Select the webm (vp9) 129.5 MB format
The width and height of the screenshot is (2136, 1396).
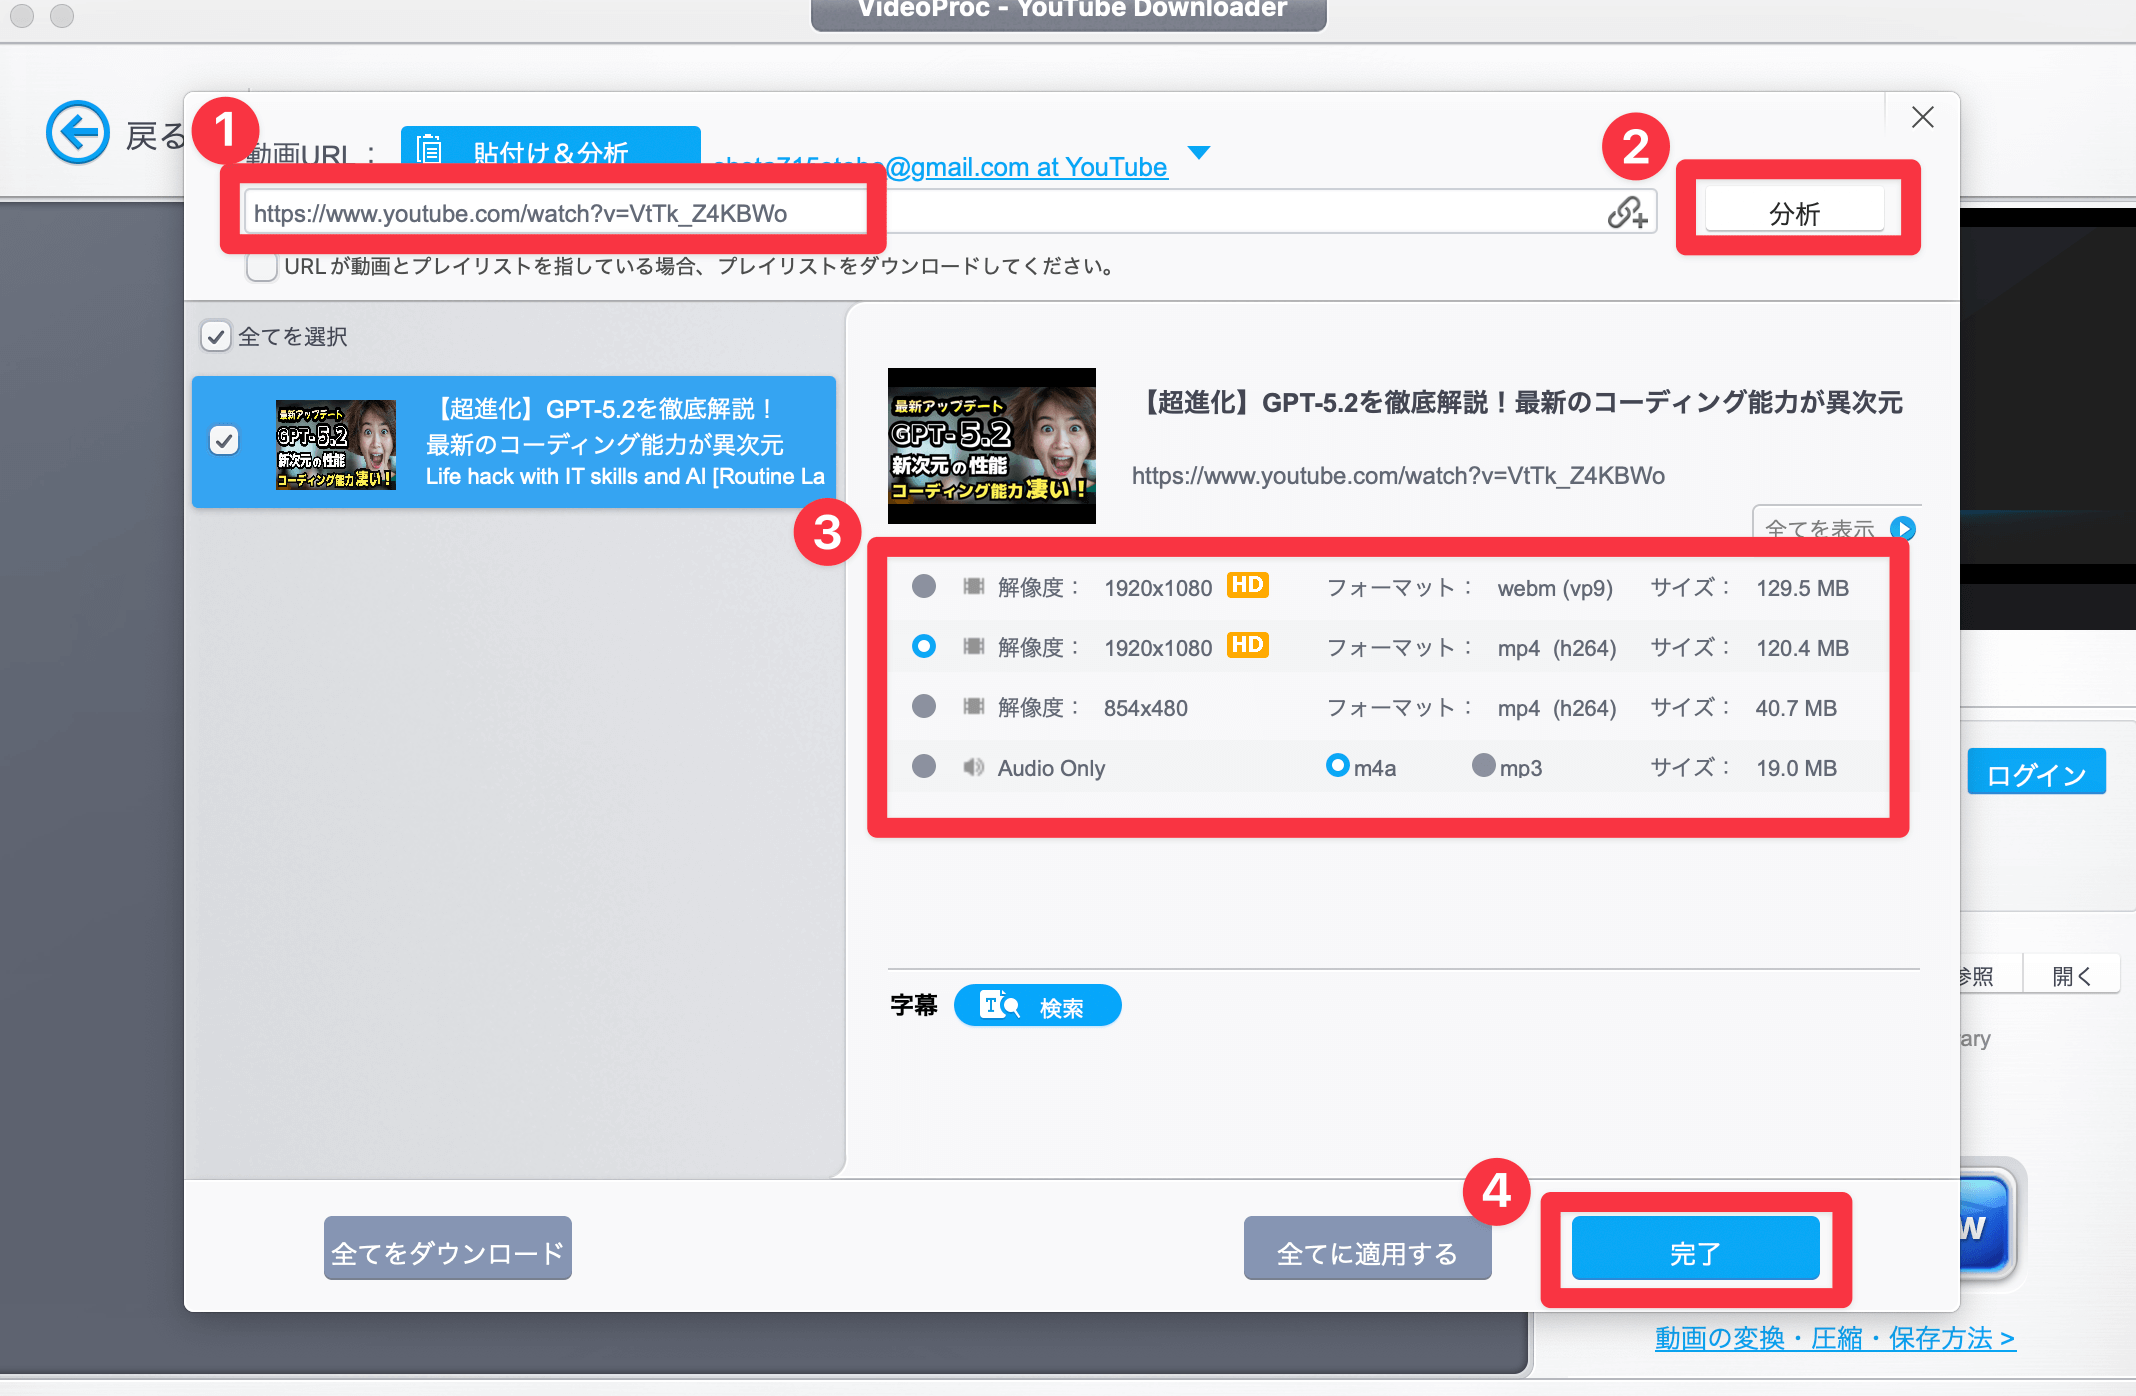(x=923, y=587)
